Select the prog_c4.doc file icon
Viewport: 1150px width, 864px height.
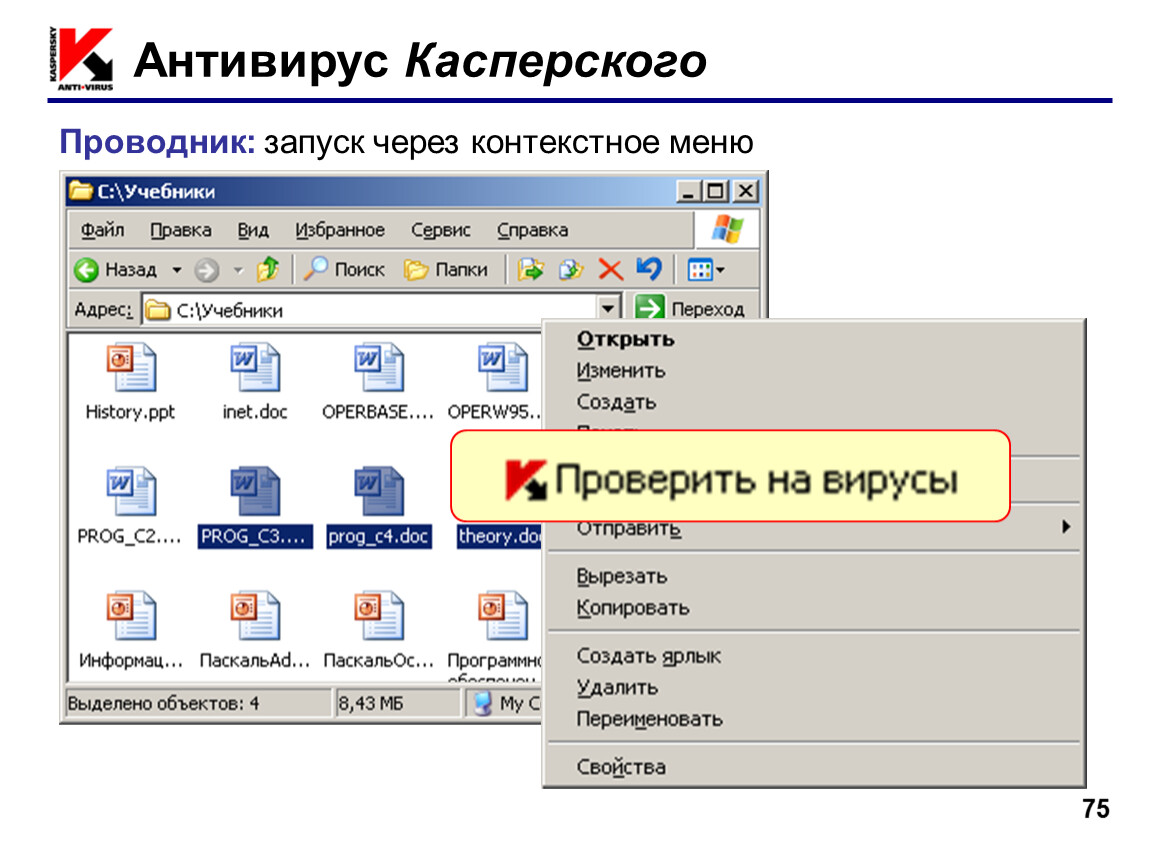click(378, 491)
